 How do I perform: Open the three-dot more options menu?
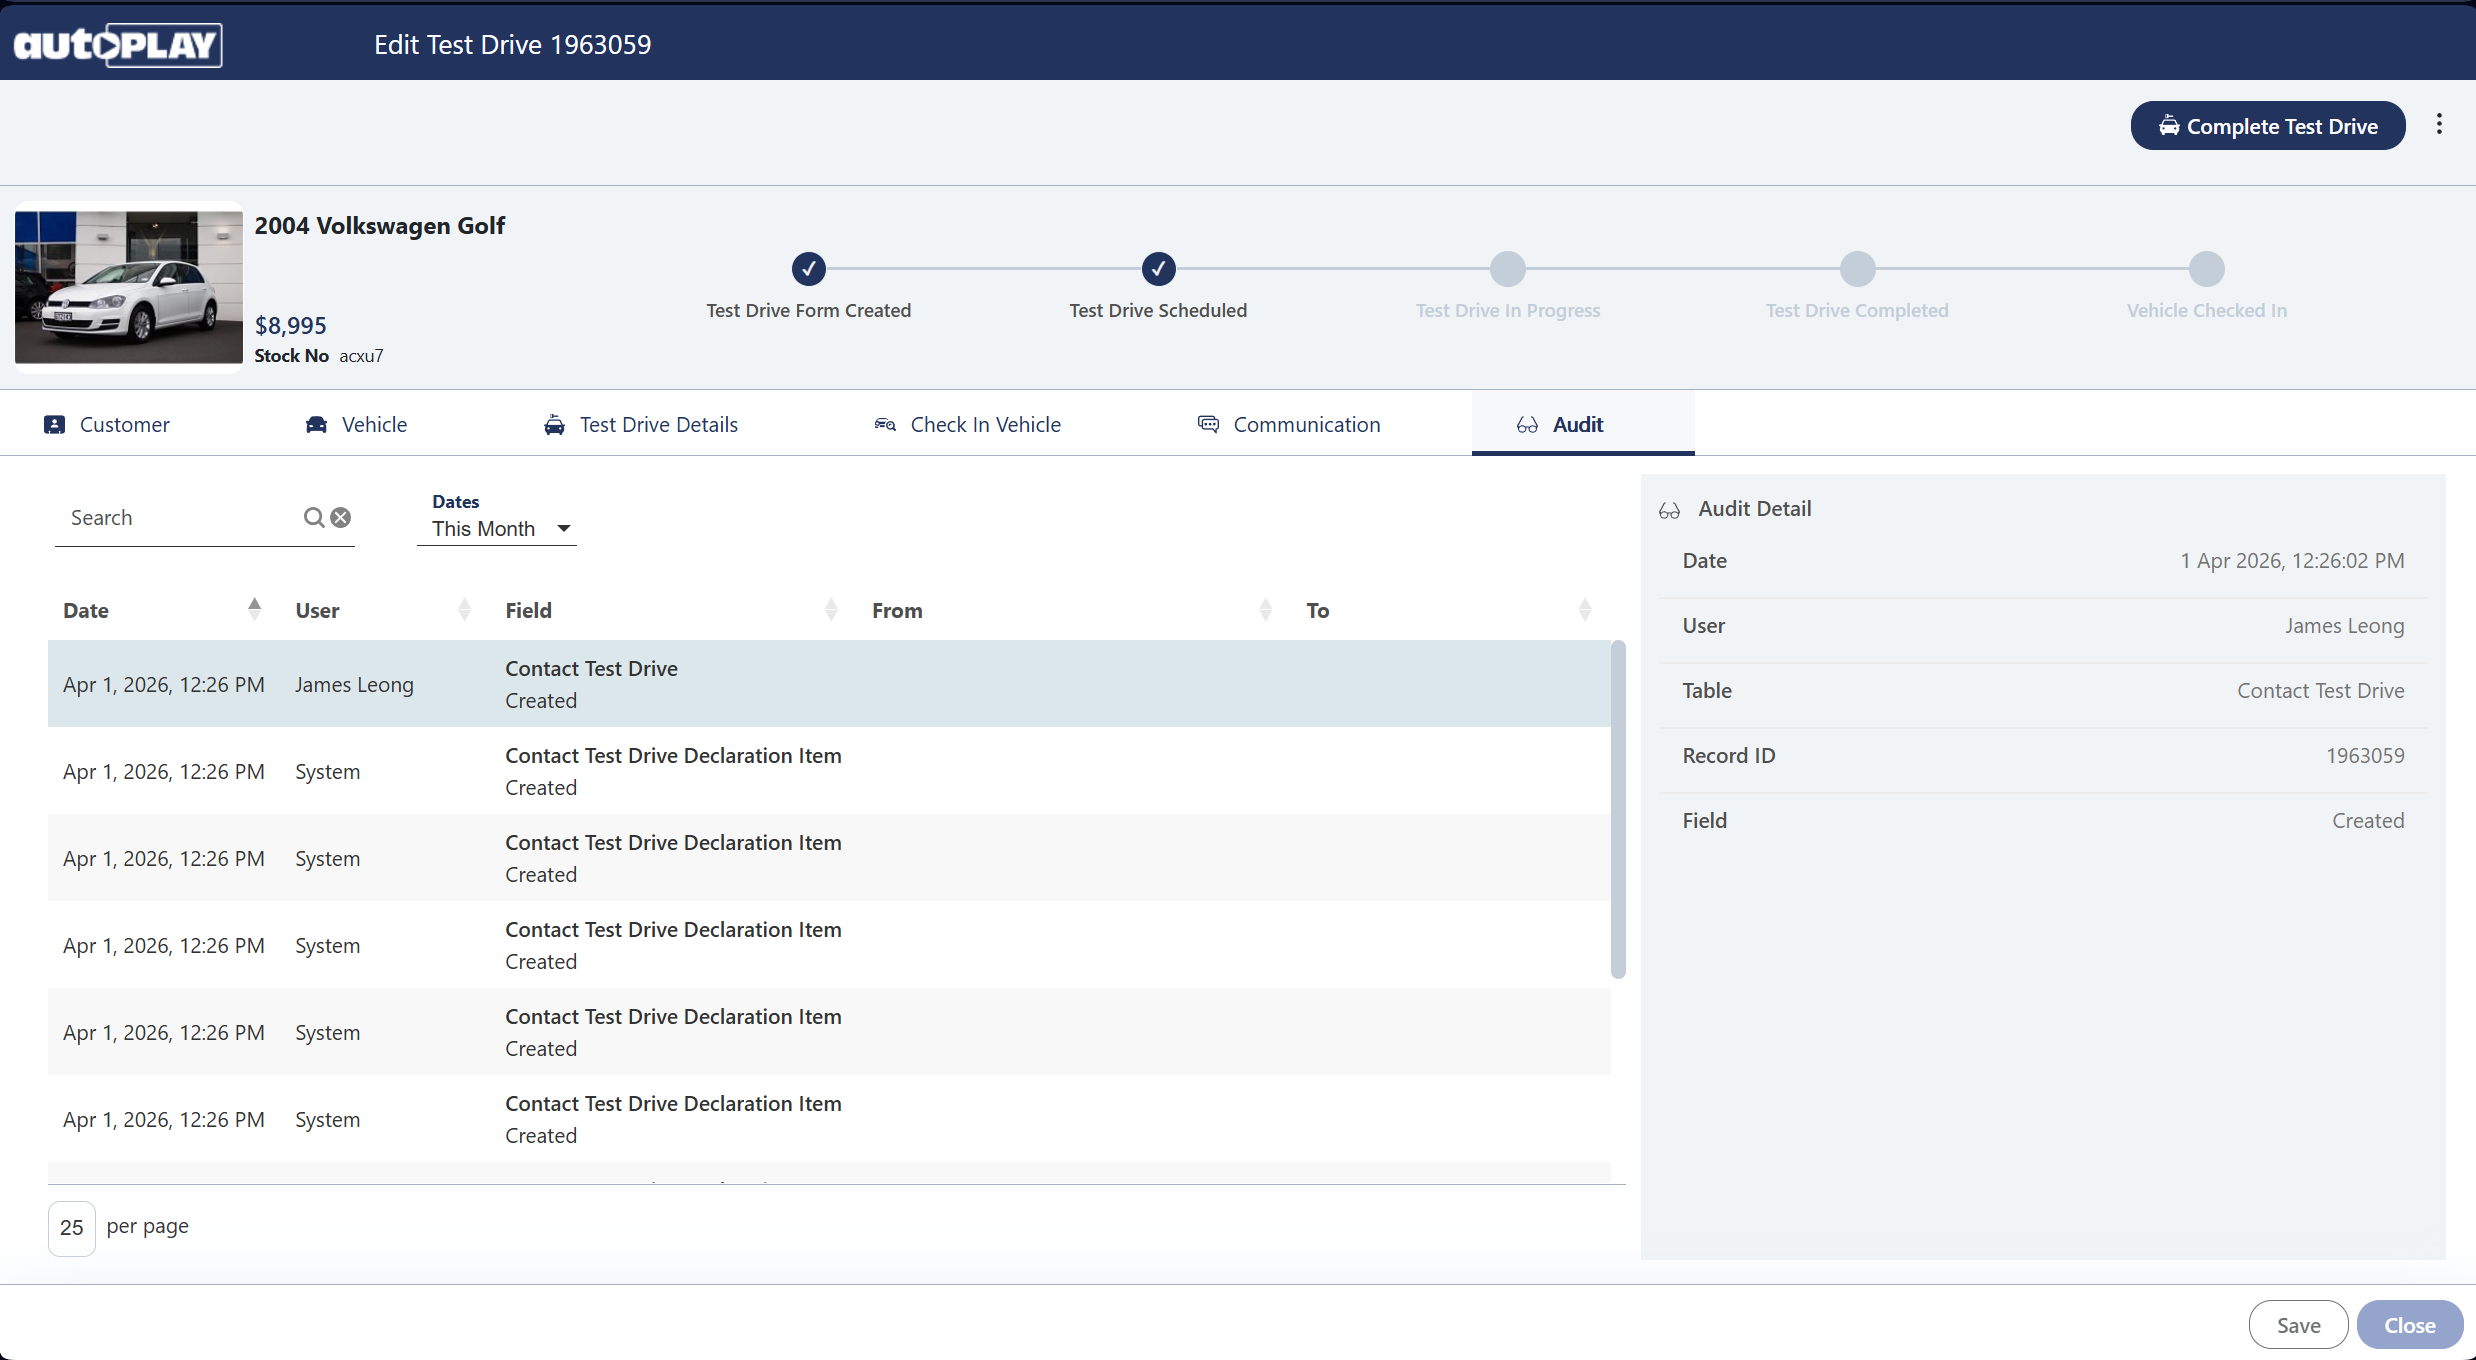click(x=2439, y=124)
